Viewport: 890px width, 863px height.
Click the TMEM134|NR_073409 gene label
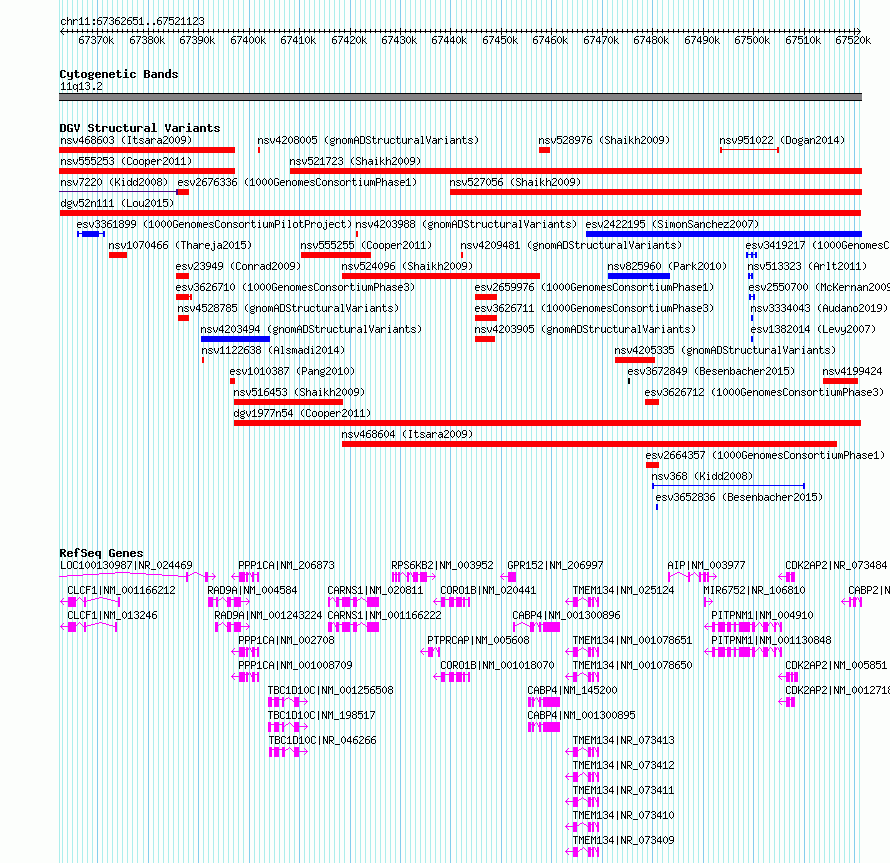pyautogui.click(x=623, y=840)
